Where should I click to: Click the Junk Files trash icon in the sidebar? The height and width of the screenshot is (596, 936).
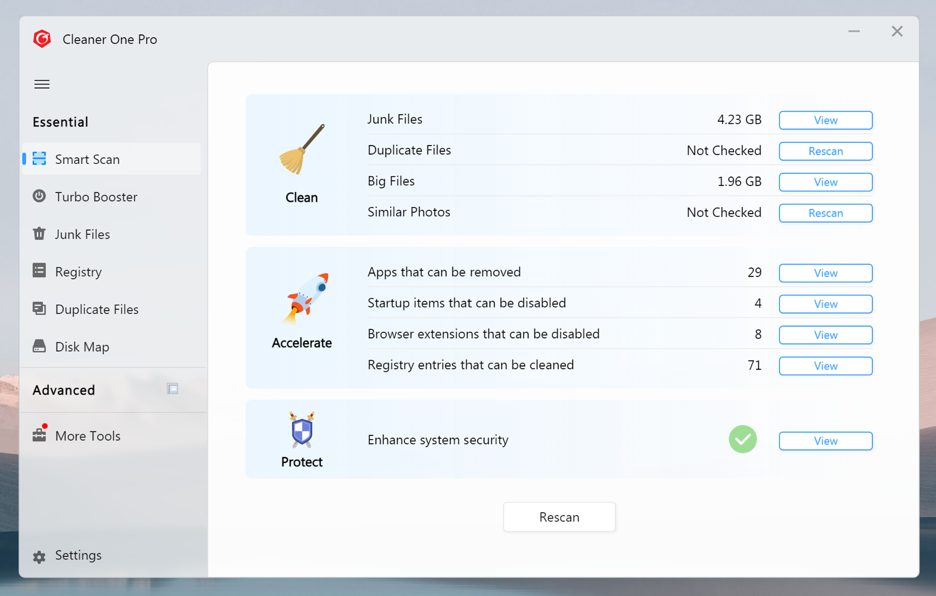[39, 234]
